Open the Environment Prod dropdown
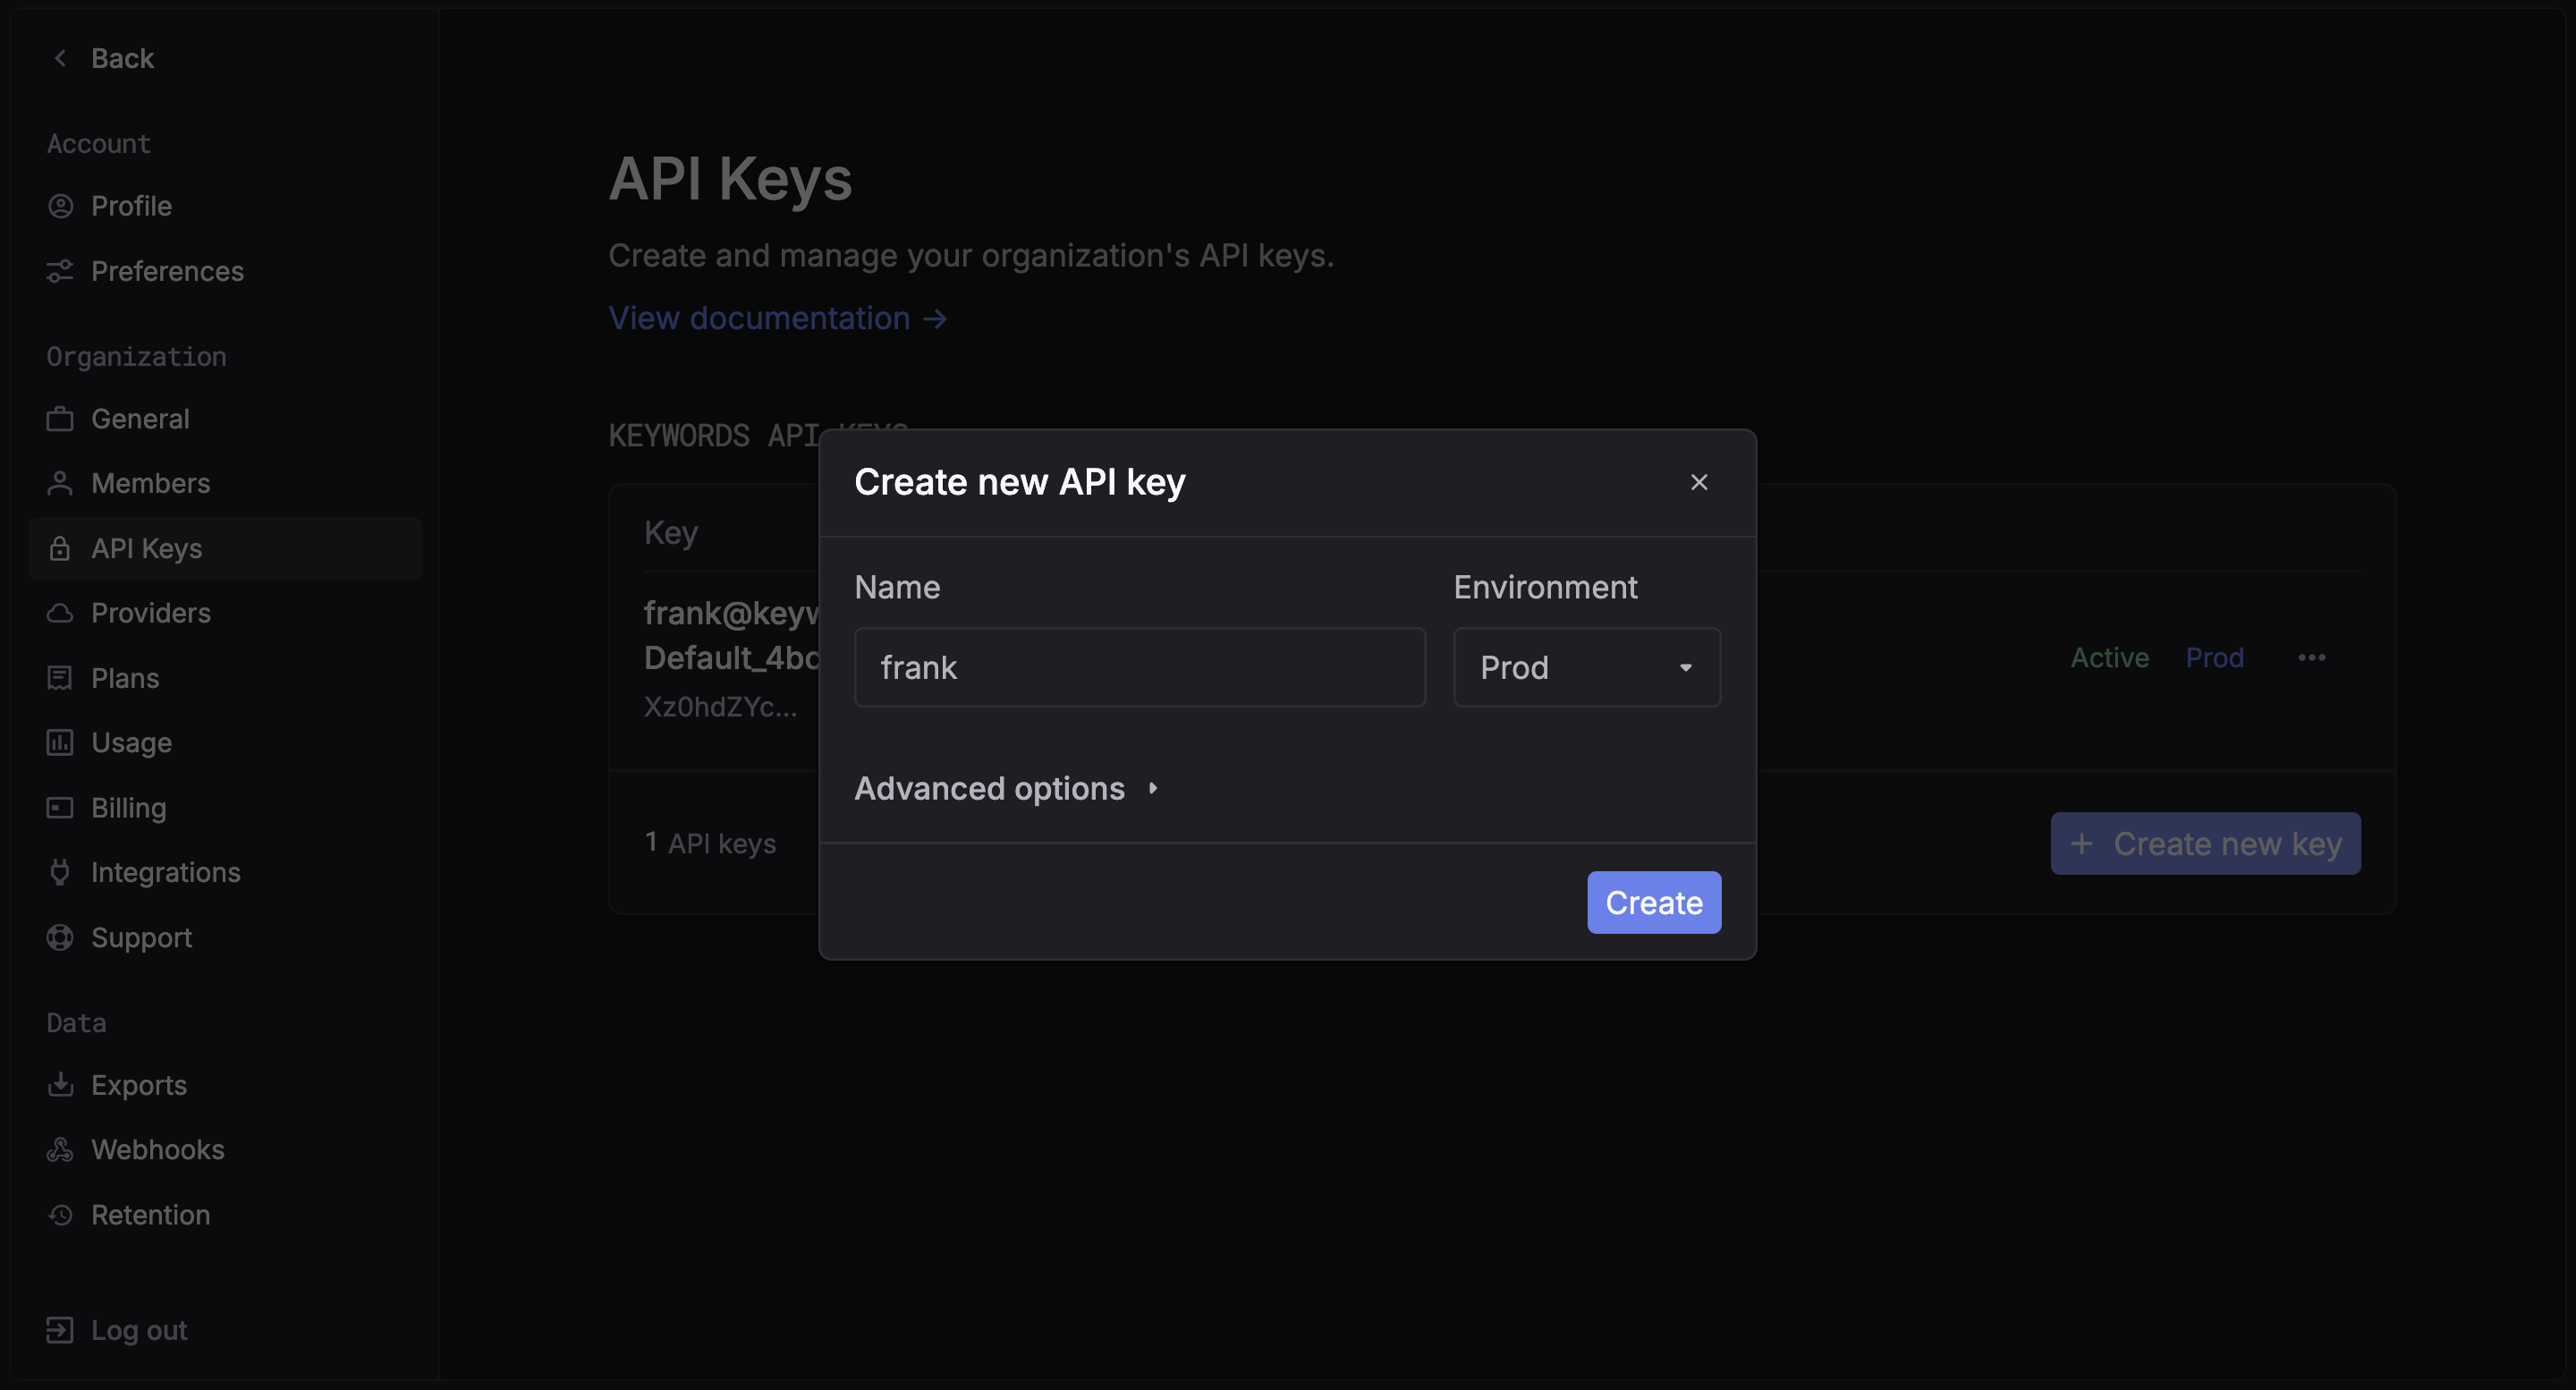The image size is (2576, 1390). (x=1586, y=667)
